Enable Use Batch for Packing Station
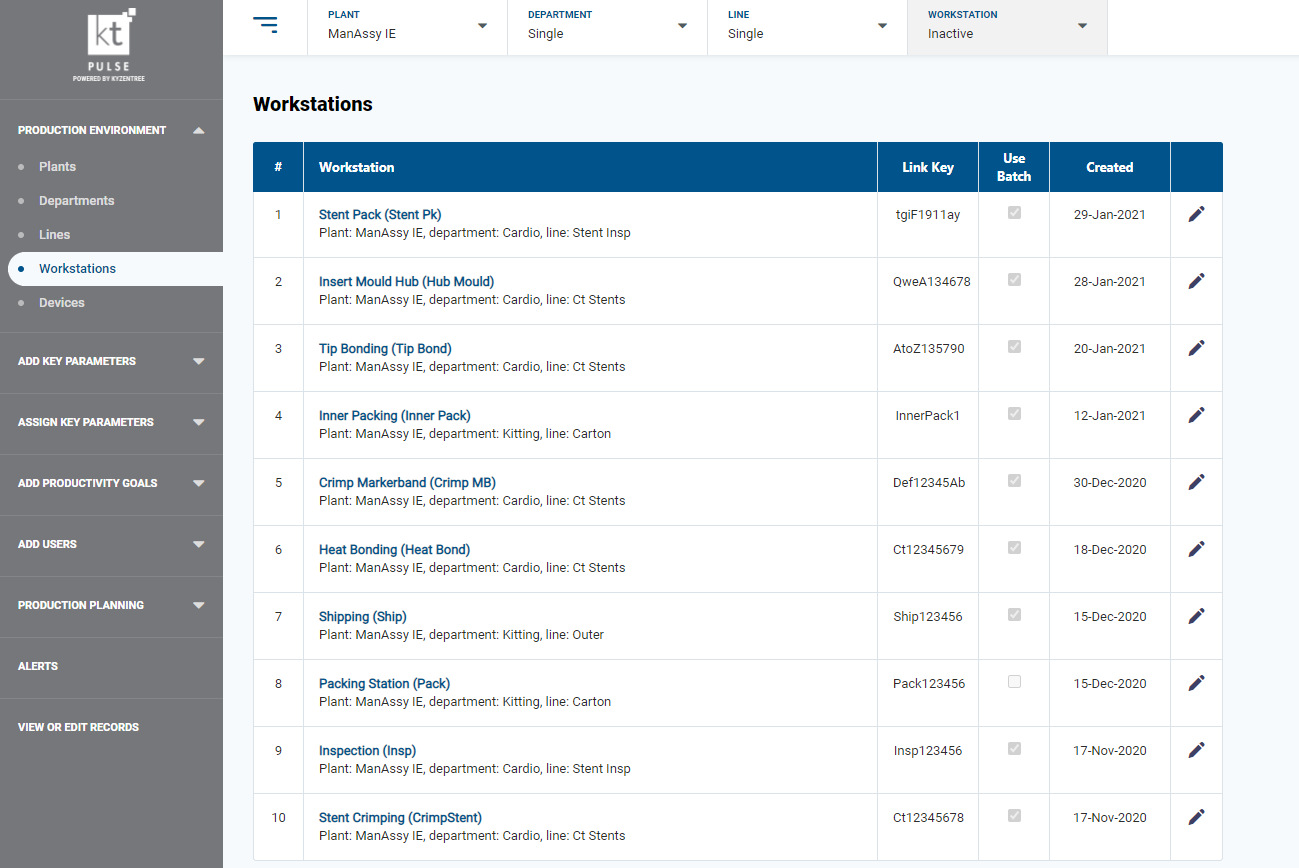Image resolution: width=1299 pixels, height=868 pixels. click(x=1014, y=682)
